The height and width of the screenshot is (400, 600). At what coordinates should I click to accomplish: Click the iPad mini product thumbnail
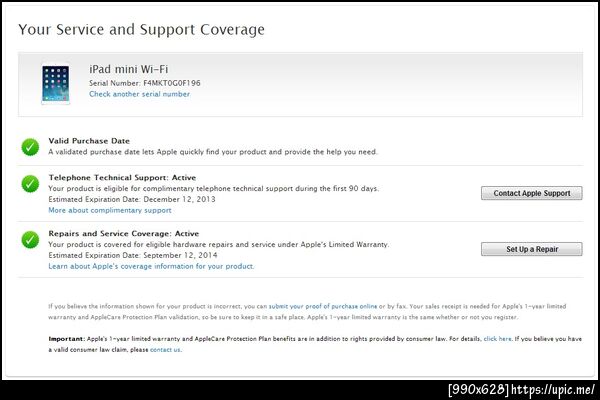pyautogui.click(x=55, y=83)
